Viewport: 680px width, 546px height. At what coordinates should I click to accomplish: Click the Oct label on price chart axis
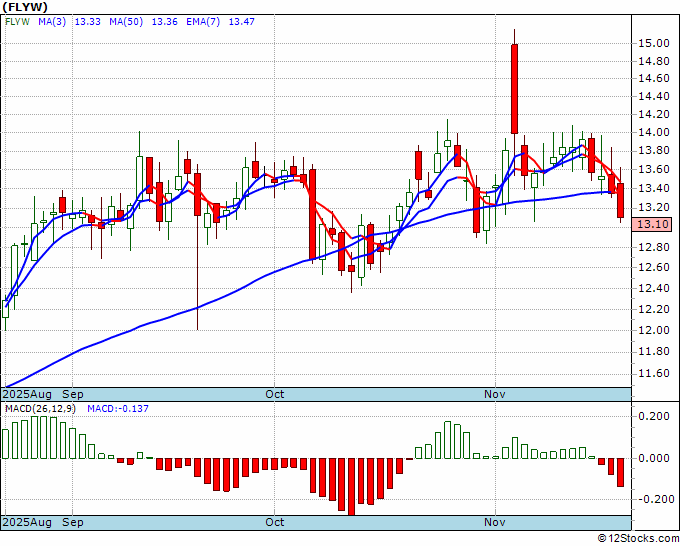275,394
